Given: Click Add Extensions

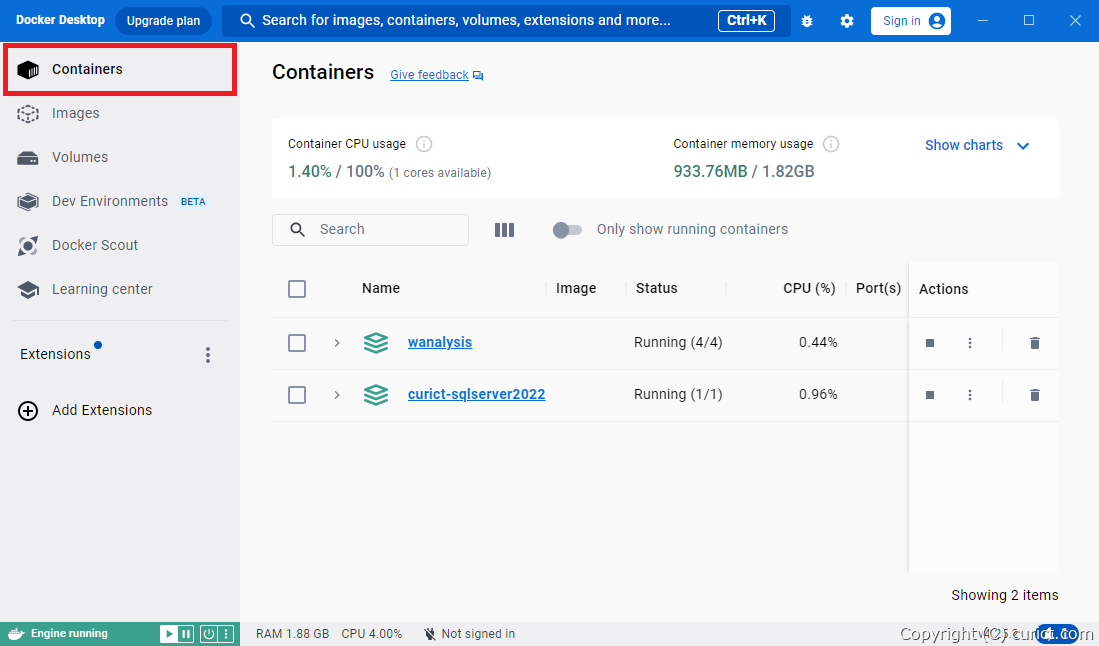Looking at the screenshot, I should pos(85,411).
